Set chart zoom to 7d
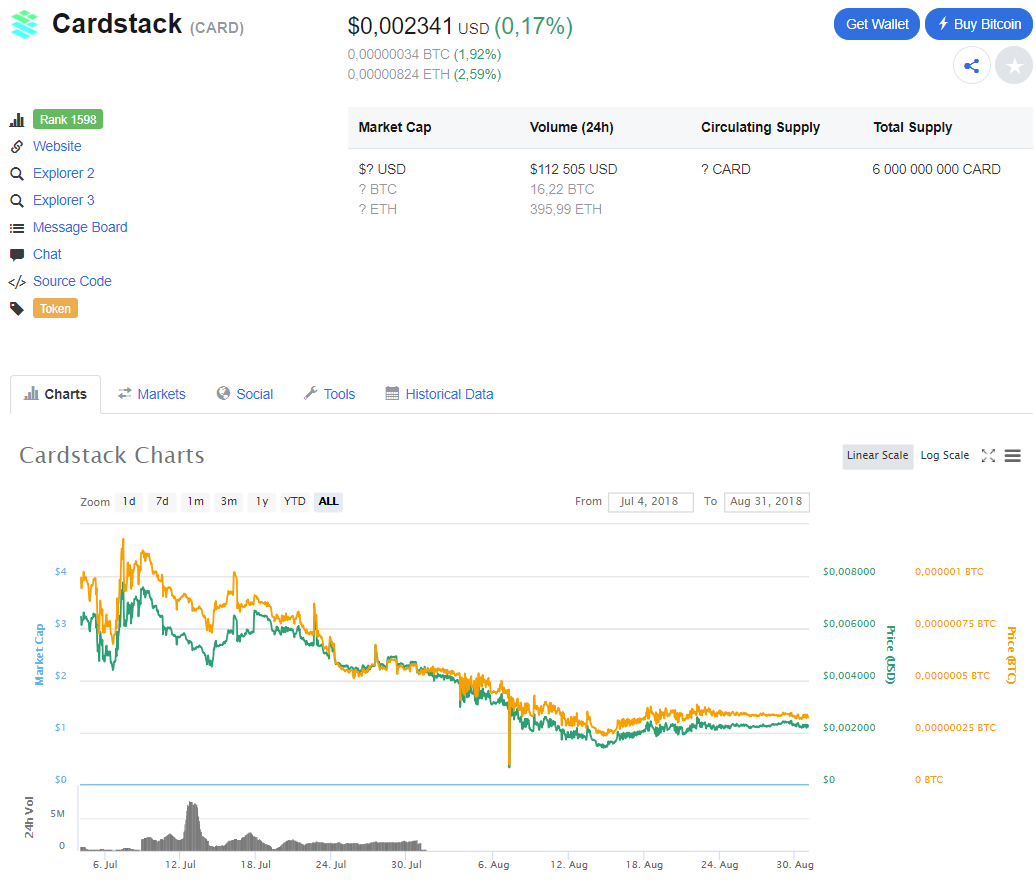 tap(162, 502)
